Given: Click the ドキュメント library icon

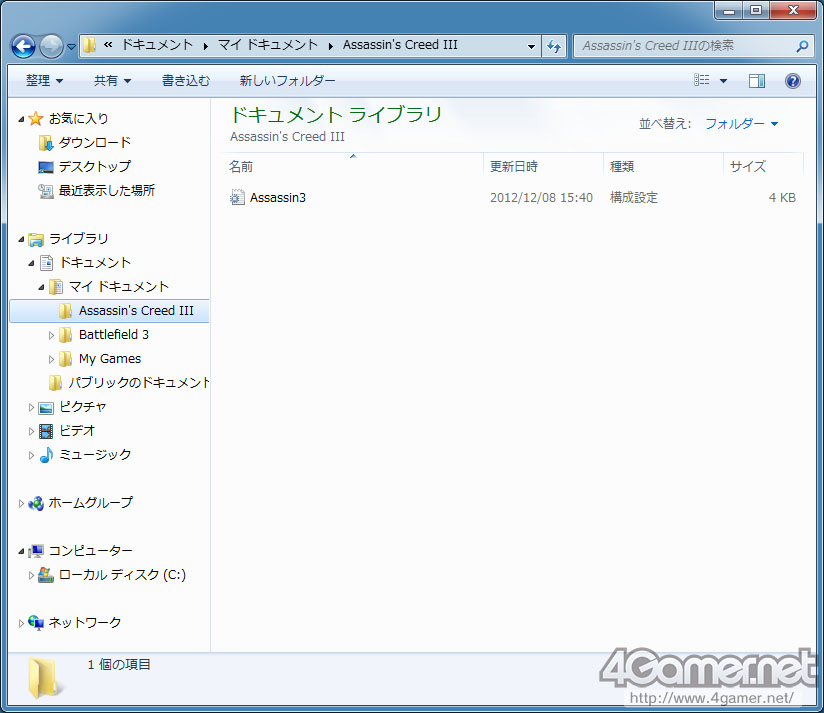Looking at the screenshot, I should pyautogui.click(x=47, y=263).
